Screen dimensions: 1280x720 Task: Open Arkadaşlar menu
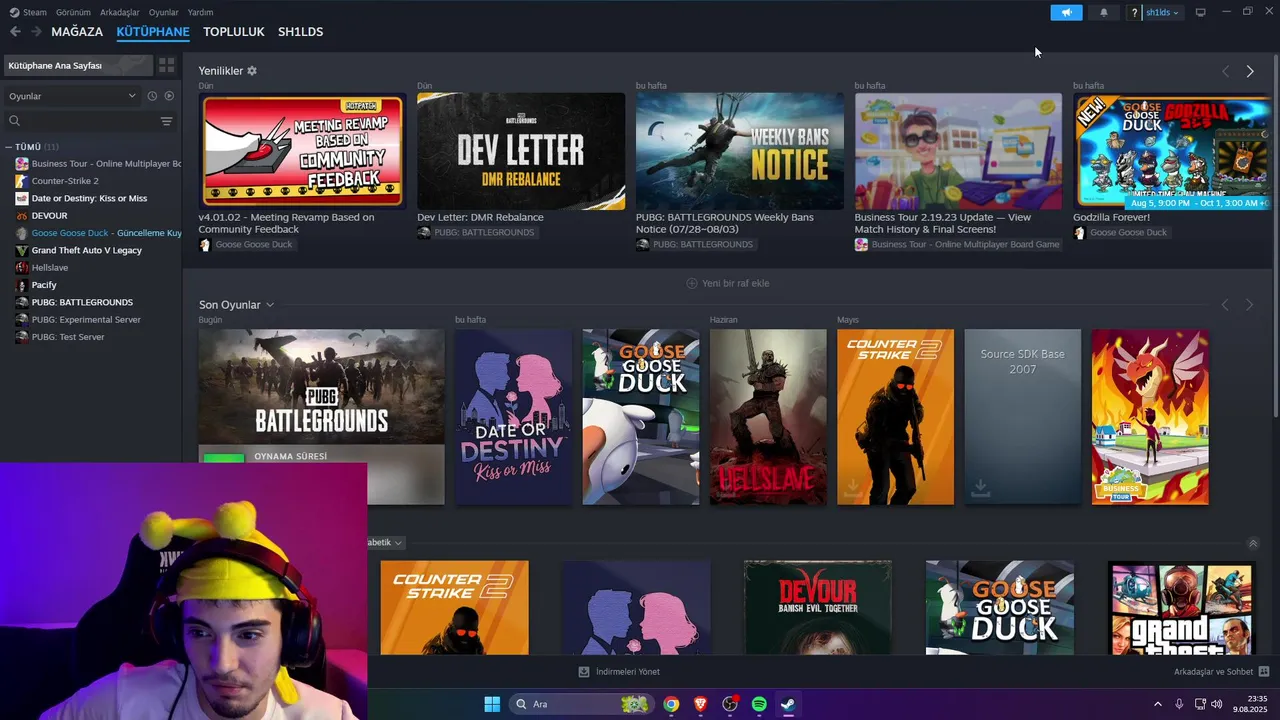coord(120,12)
